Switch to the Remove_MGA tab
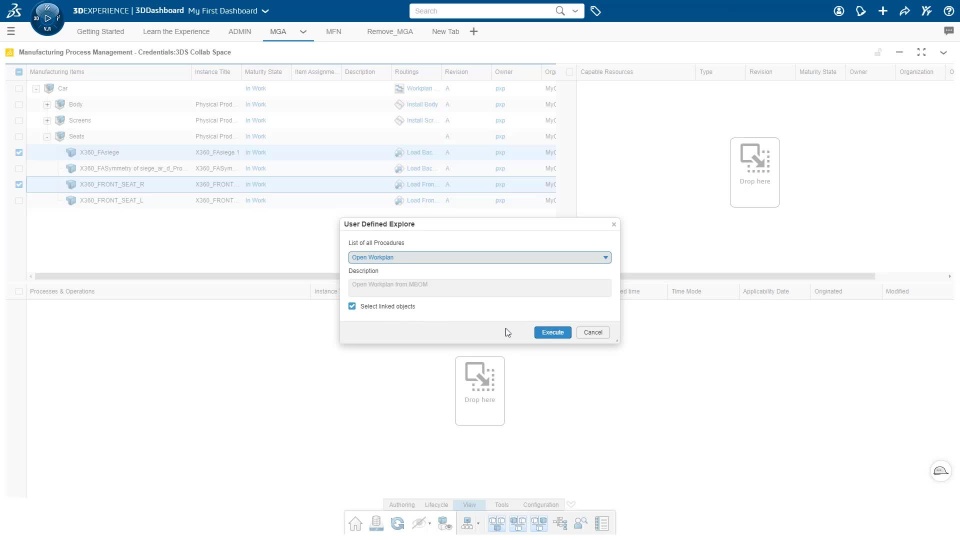This screenshot has height=540, width=960. (390, 31)
